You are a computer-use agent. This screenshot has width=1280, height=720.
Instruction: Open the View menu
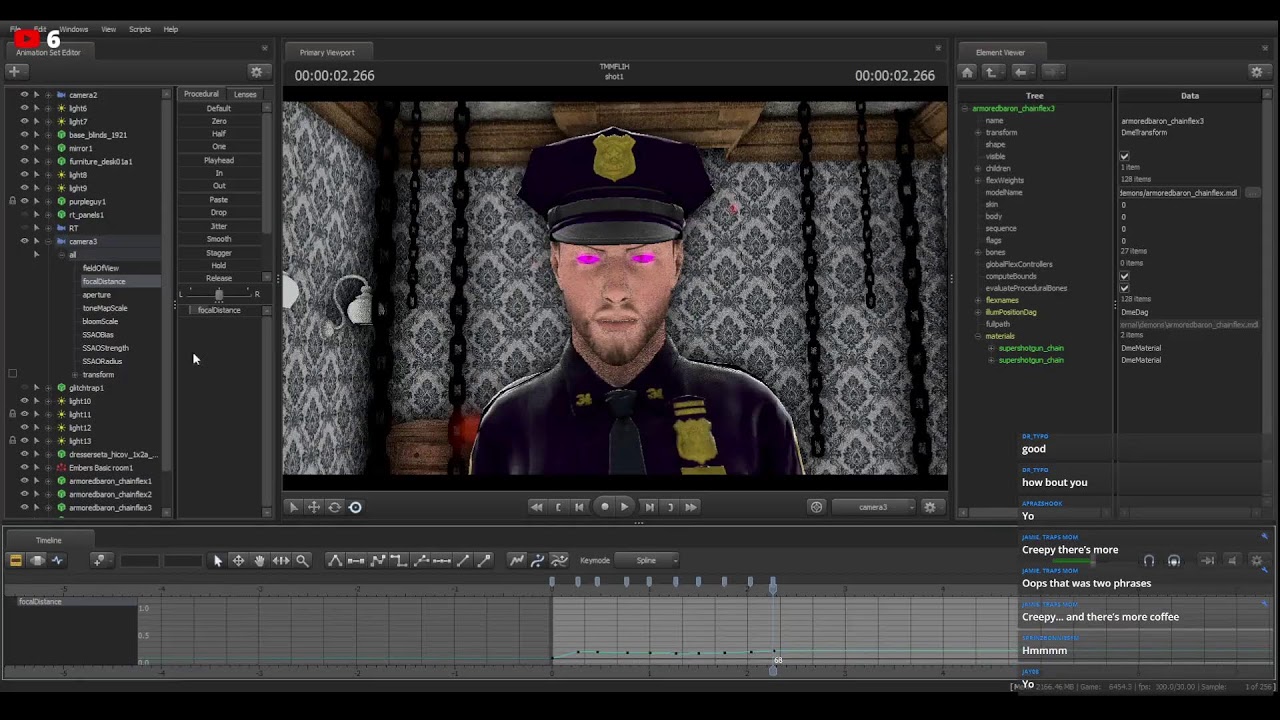[x=108, y=29]
